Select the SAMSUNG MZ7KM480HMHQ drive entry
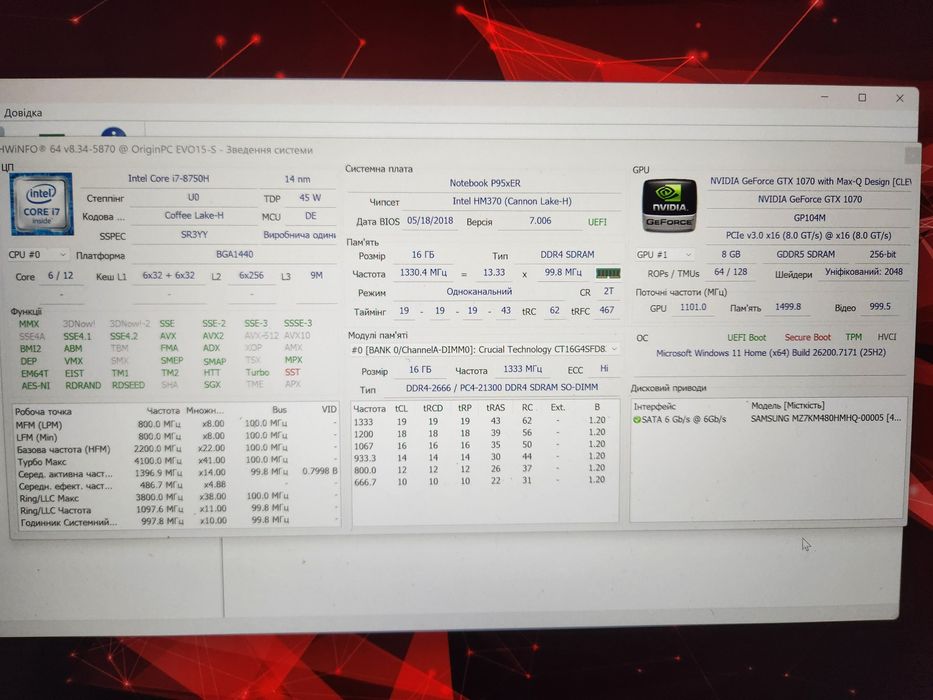The width and height of the screenshot is (933, 700). tap(825, 418)
